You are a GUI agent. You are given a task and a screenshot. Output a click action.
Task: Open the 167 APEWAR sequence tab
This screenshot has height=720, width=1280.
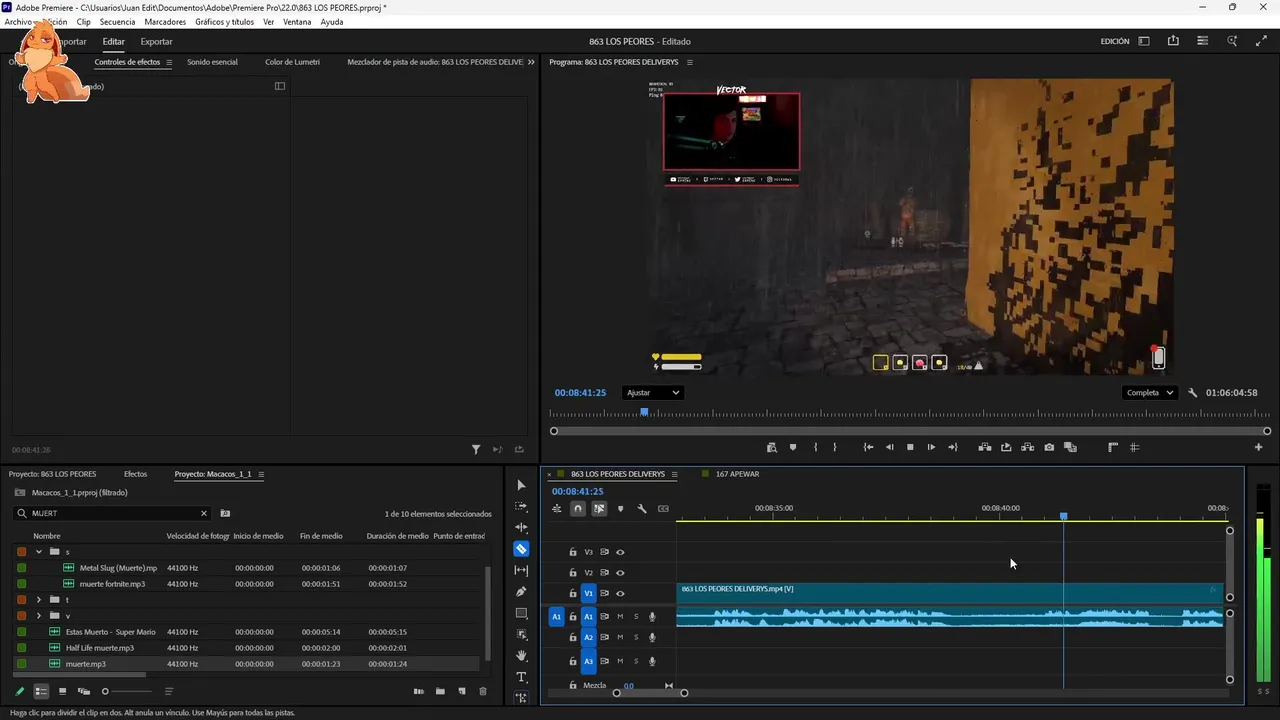737,474
